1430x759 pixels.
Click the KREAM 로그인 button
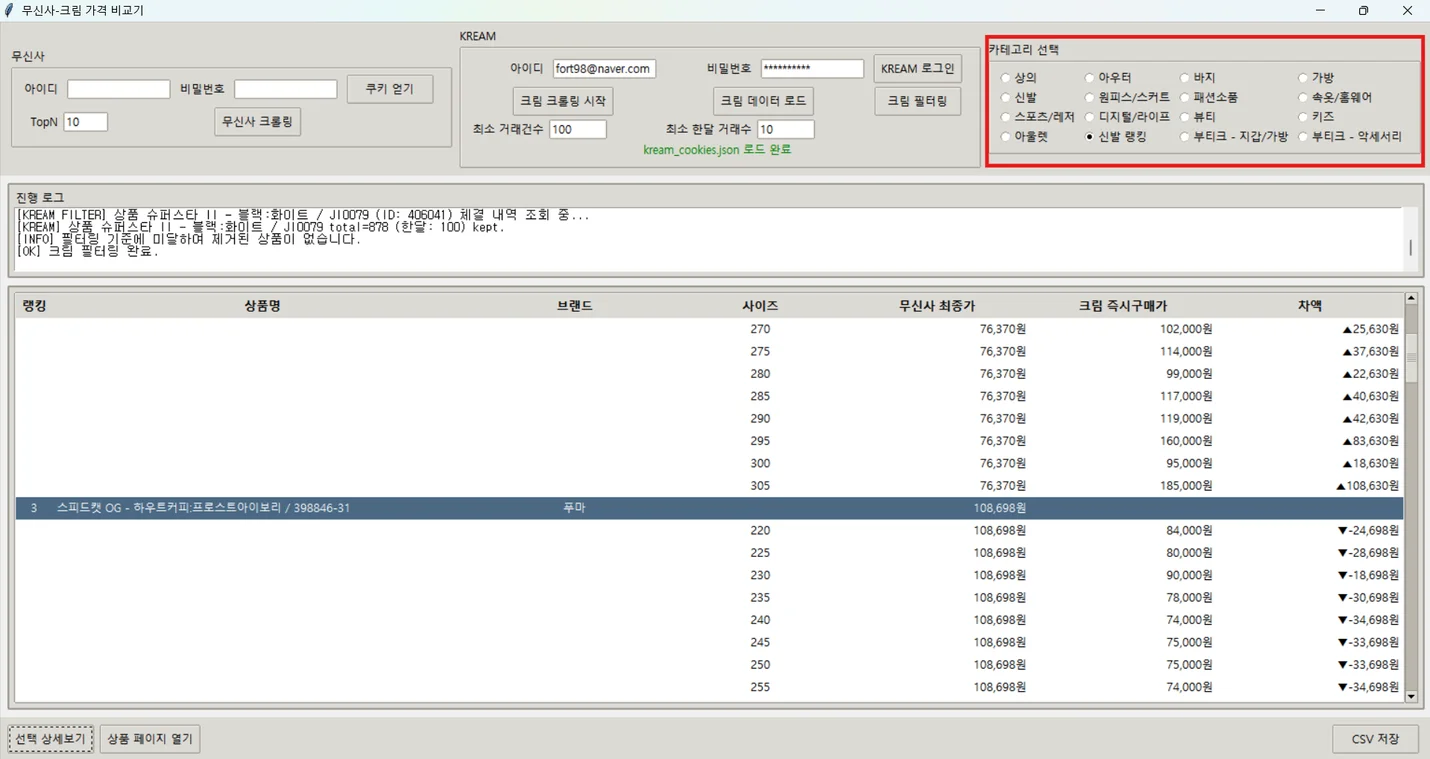(917, 69)
